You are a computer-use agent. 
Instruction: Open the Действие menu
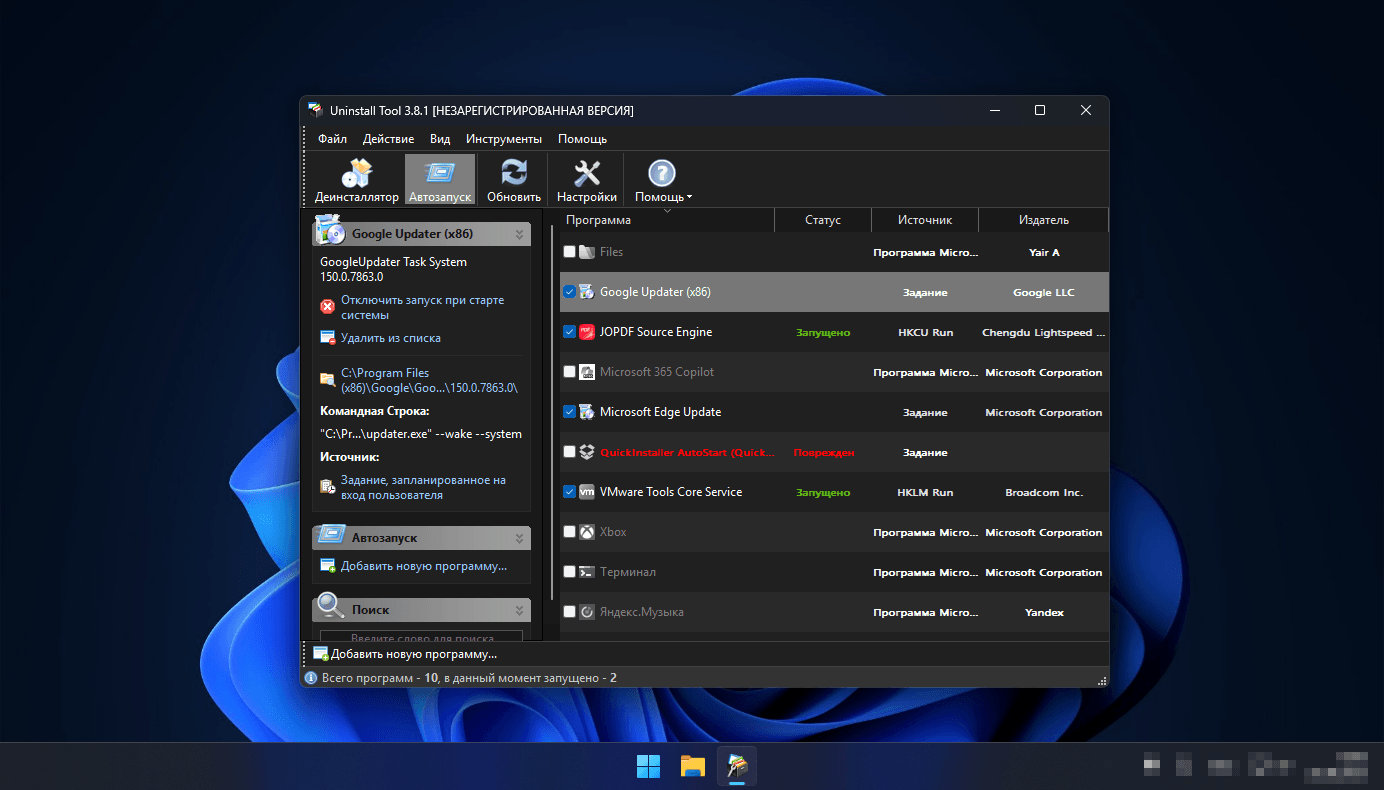(388, 139)
